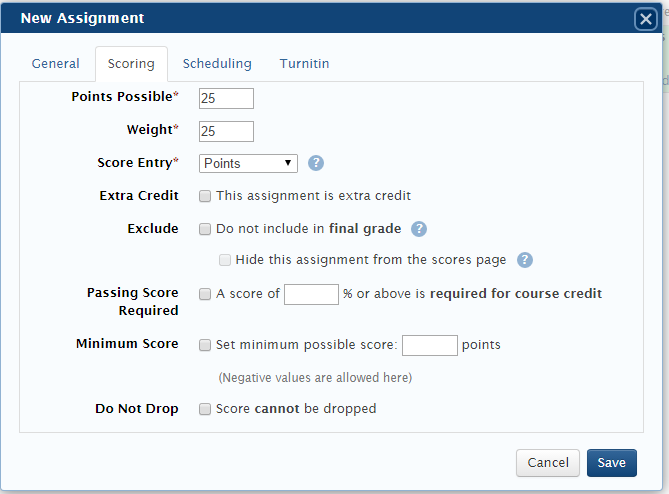The width and height of the screenshot is (669, 494).
Task: Click the help icon next to Score Entry
Action: click(x=315, y=163)
